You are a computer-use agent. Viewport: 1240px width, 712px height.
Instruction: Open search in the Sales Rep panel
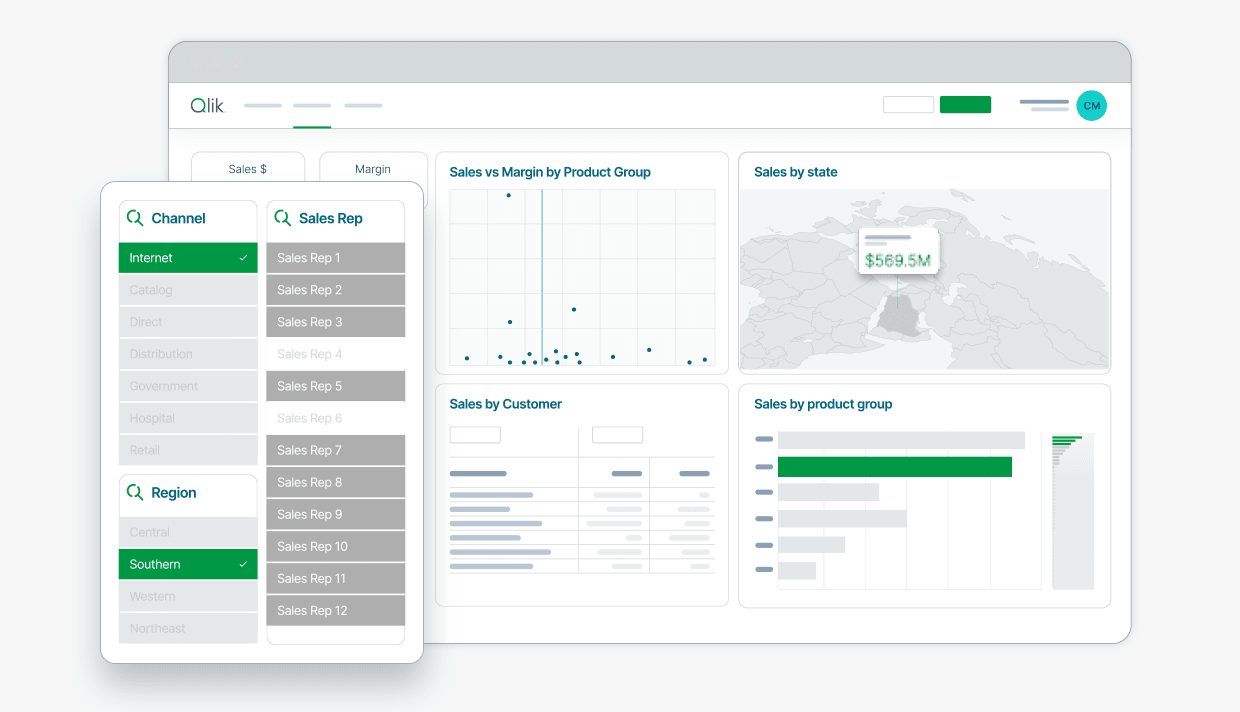(x=283, y=218)
